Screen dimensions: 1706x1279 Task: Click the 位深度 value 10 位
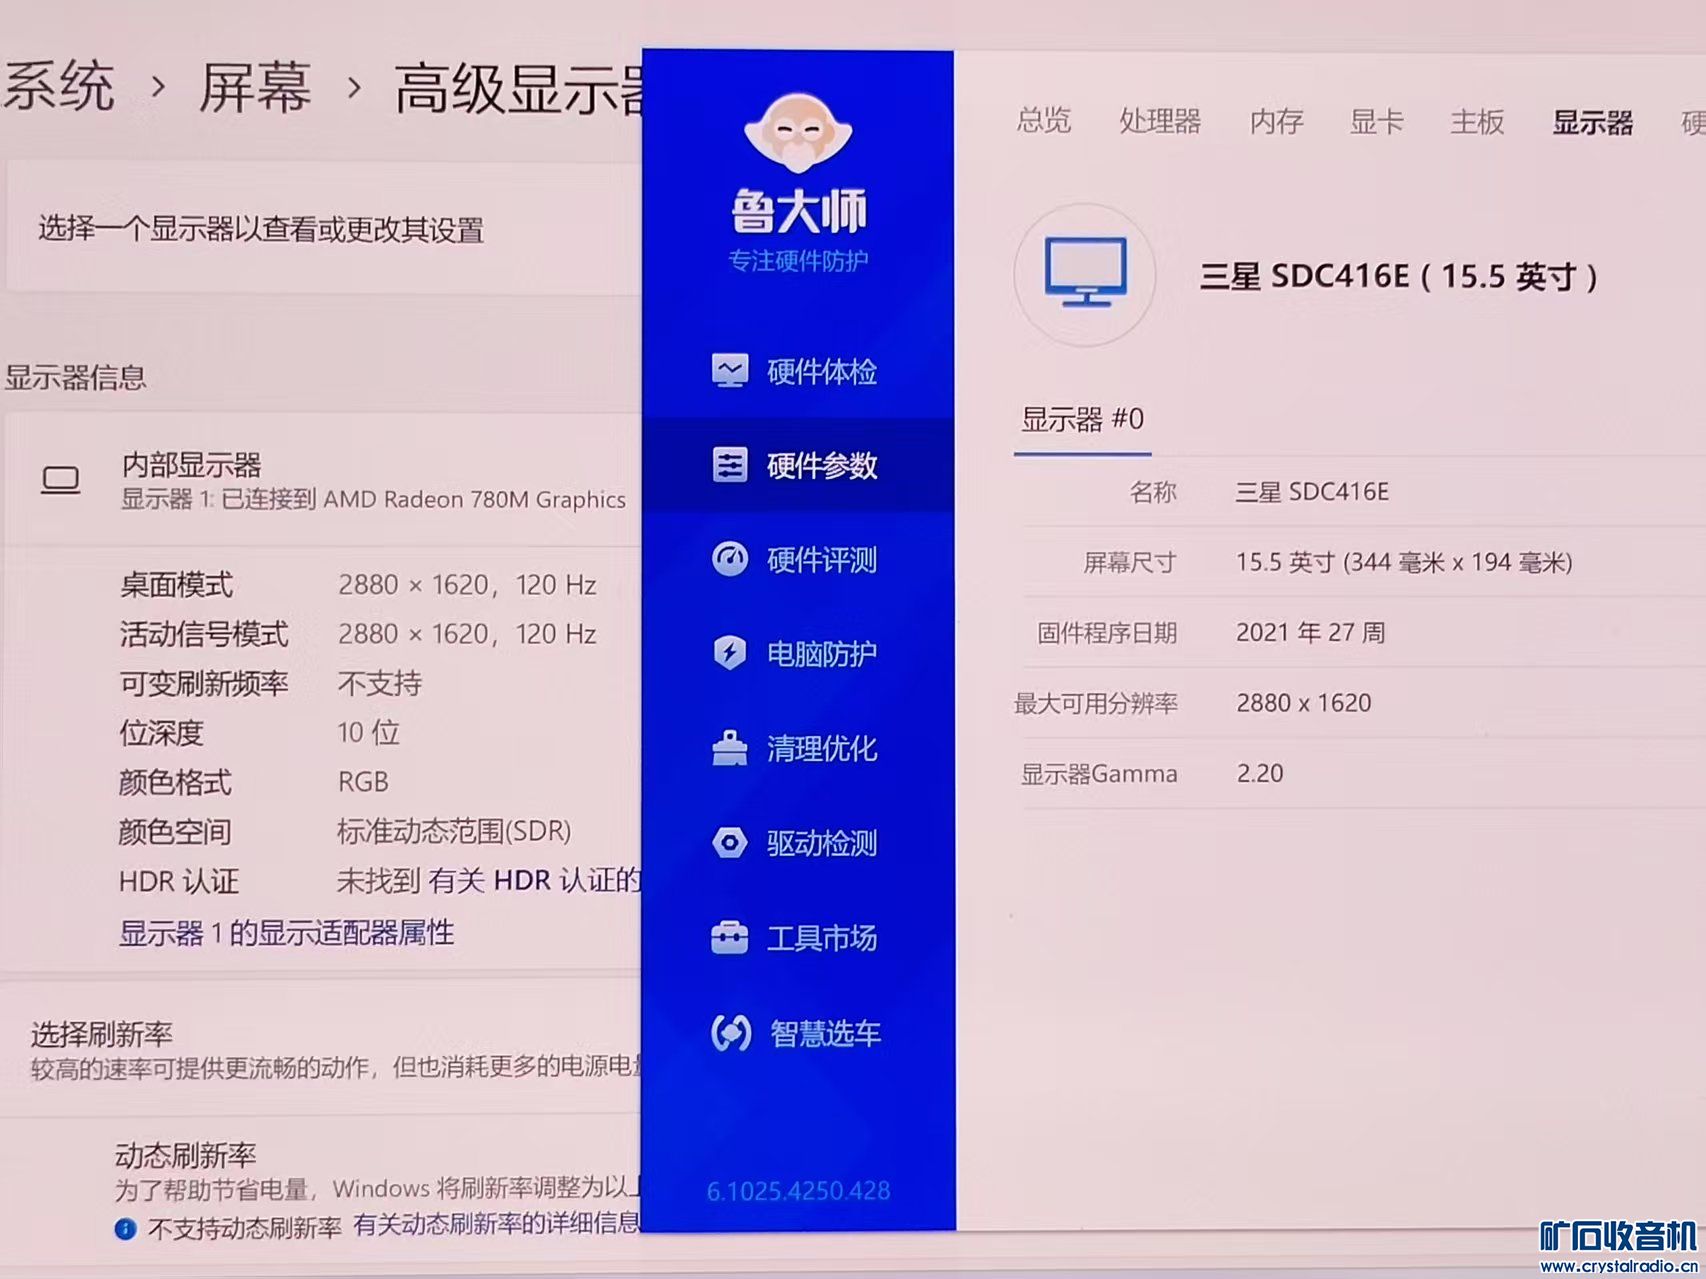point(369,732)
